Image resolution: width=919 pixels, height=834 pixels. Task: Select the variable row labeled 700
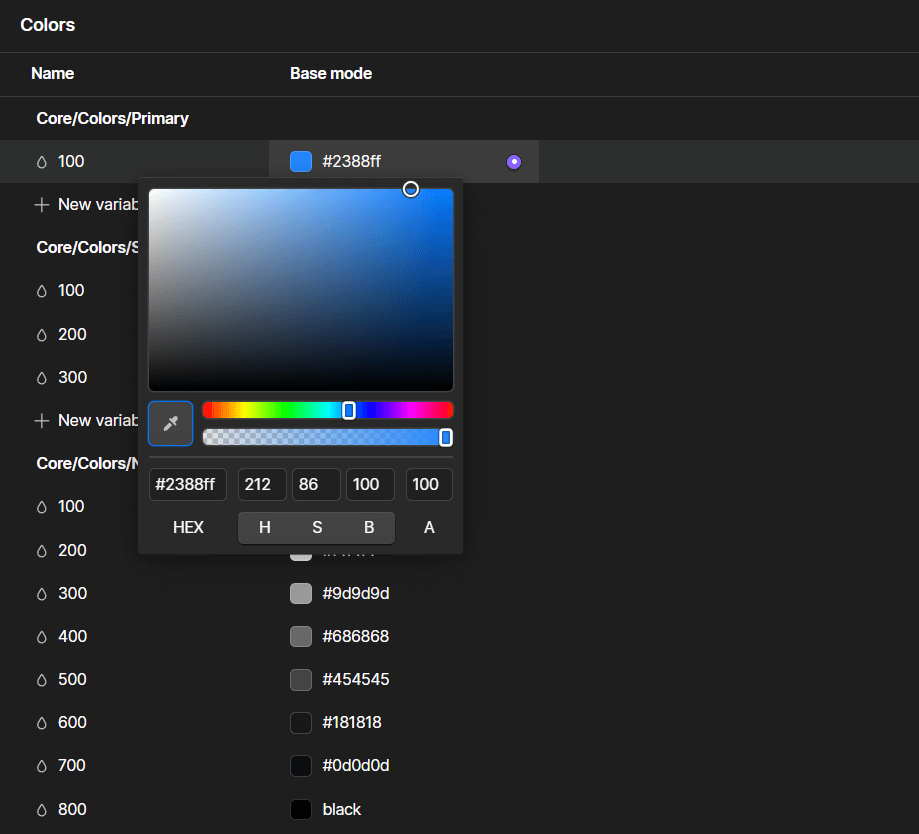click(70, 765)
